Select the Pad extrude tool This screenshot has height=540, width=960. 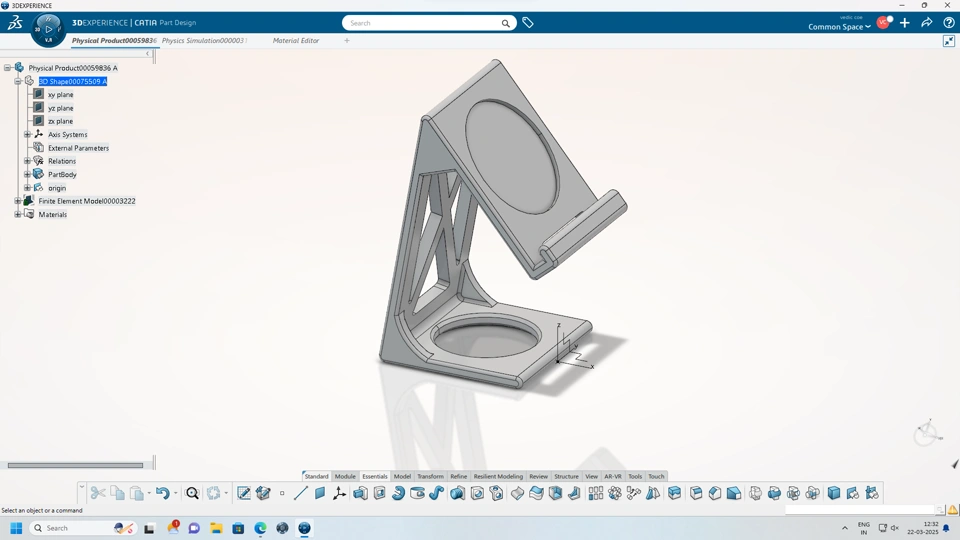360,493
